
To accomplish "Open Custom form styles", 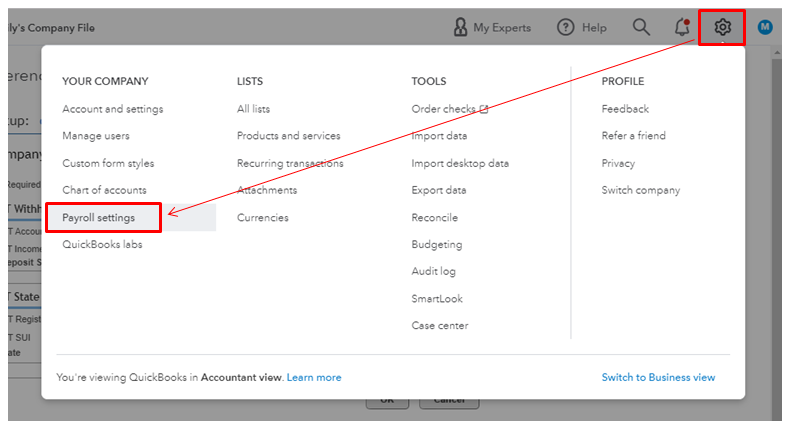I will [108, 163].
